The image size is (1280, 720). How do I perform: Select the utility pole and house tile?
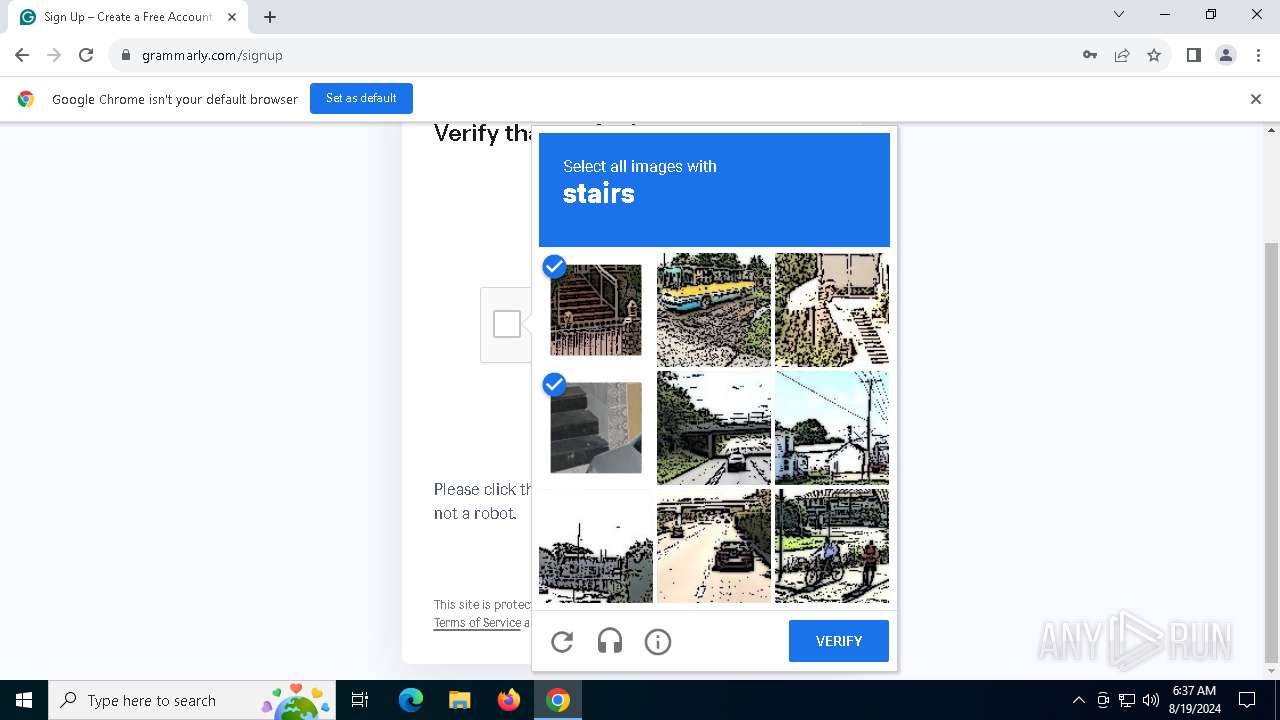pyautogui.click(x=832, y=428)
